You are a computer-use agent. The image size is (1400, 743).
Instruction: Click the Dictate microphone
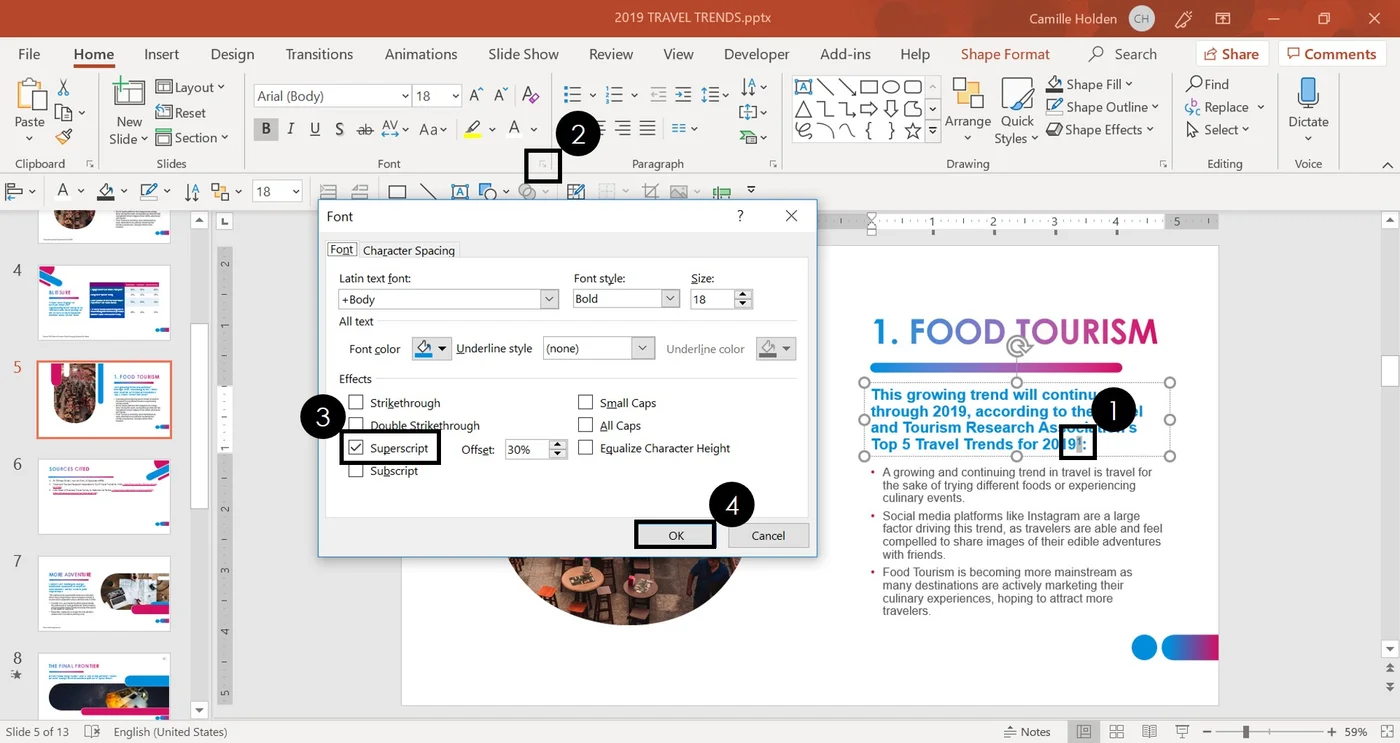tap(1308, 96)
